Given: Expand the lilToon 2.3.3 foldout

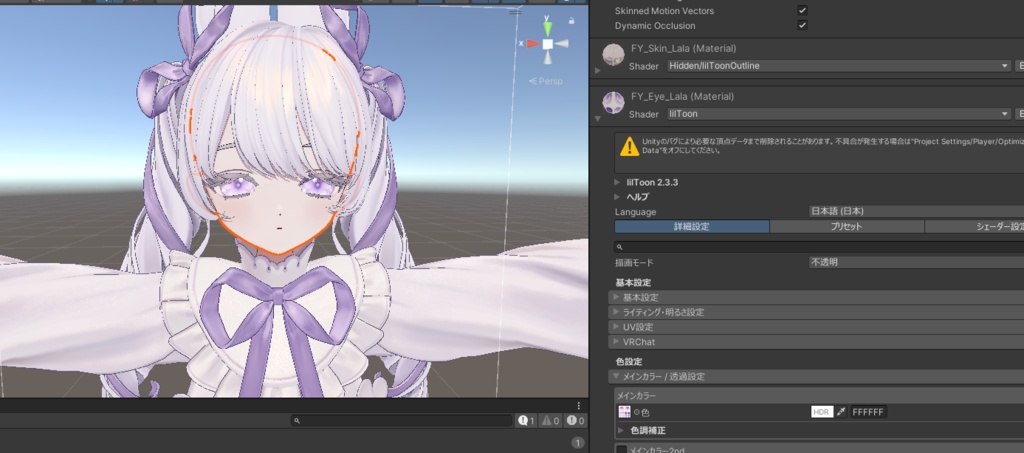Looking at the screenshot, I should tap(618, 182).
